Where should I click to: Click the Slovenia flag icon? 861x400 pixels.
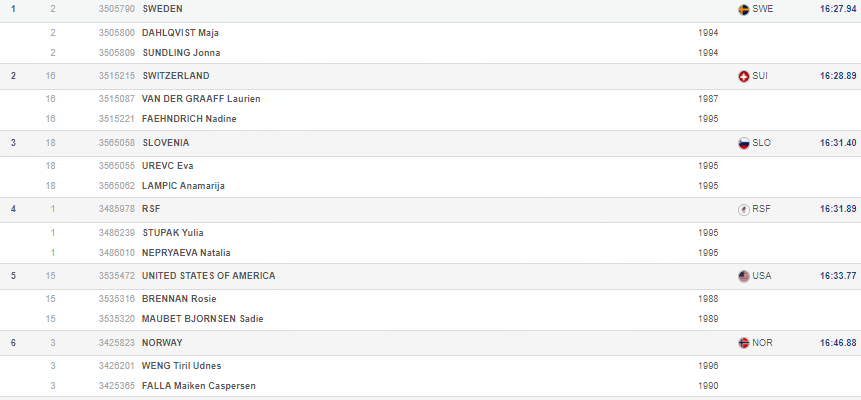pyautogui.click(x=743, y=143)
